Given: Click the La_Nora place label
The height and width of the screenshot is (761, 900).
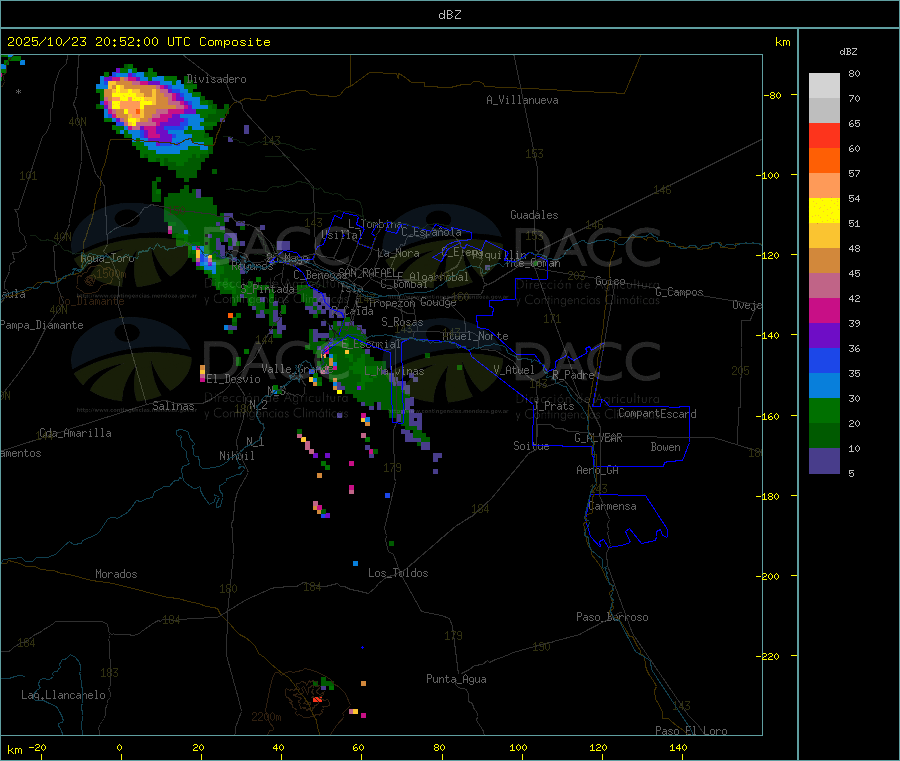Looking at the screenshot, I should coord(398,253).
